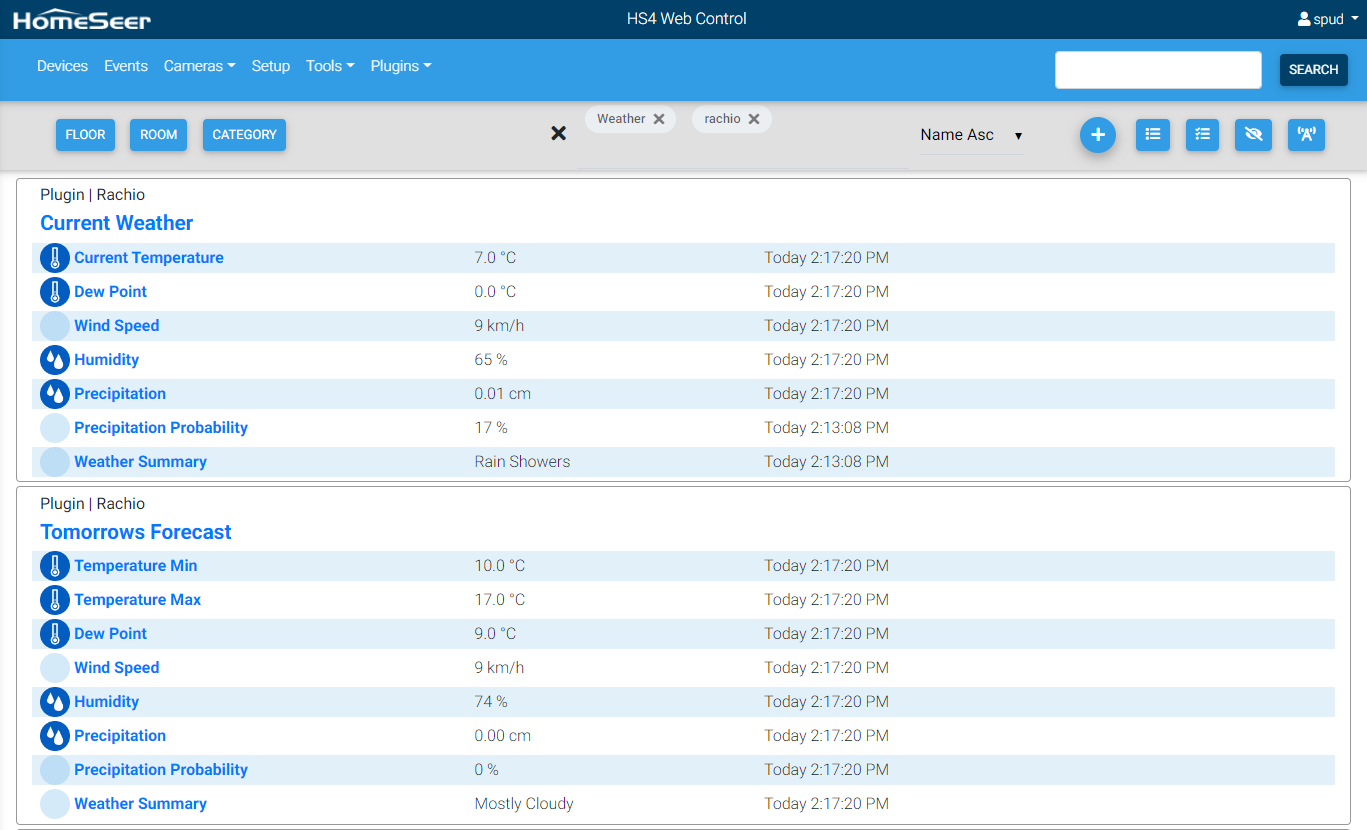
Task: Click inside the search text field
Action: (1157, 70)
